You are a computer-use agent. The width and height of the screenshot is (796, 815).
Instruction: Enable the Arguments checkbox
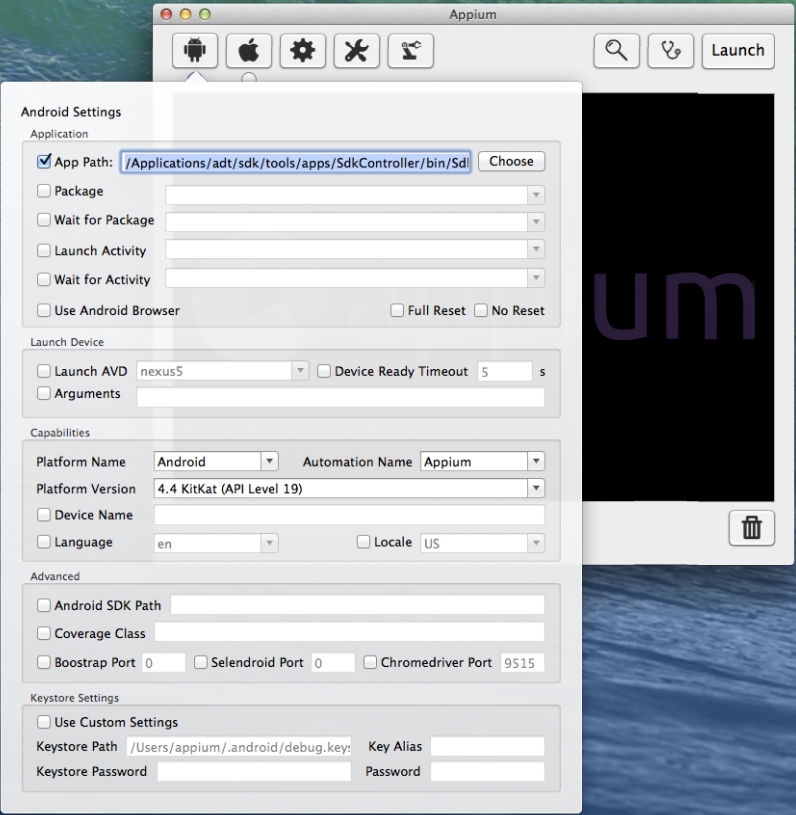click(44, 393)
